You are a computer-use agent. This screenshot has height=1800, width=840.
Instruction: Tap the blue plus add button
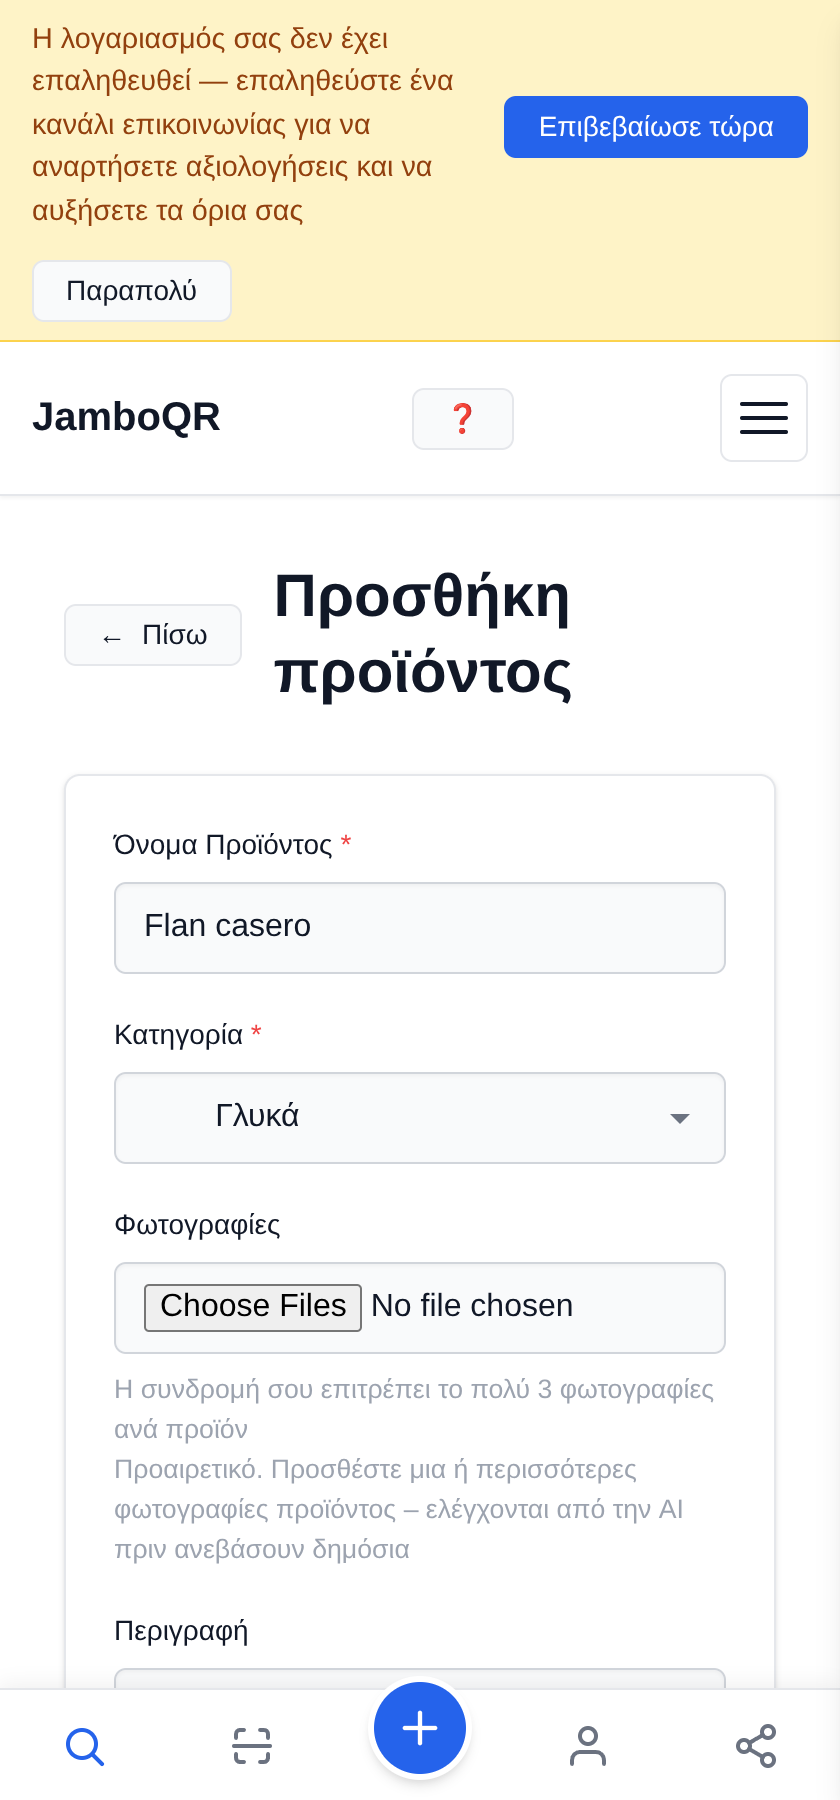pos(420,1728)
